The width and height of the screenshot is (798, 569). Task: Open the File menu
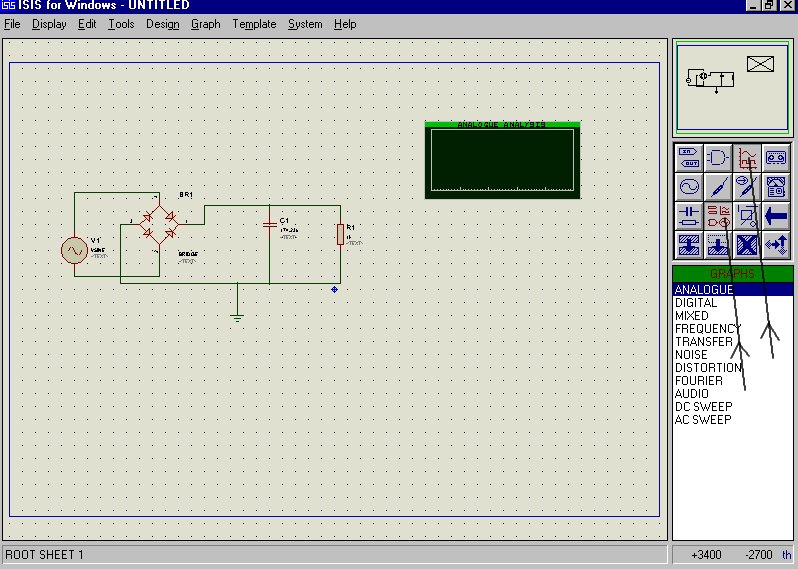[x=12, y=24]
